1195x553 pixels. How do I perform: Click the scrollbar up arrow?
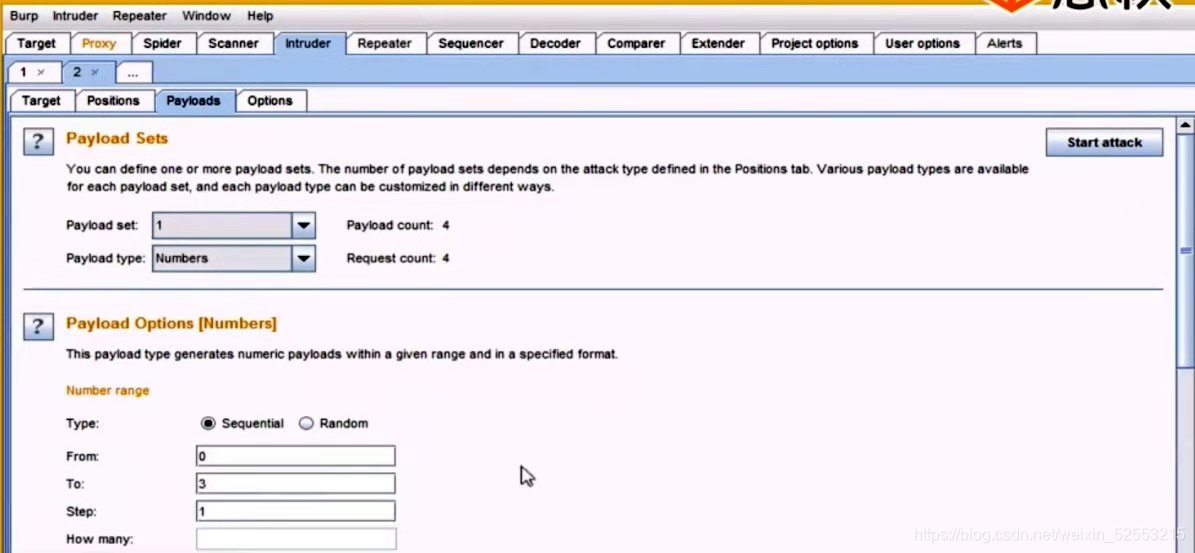point(1186,124)
